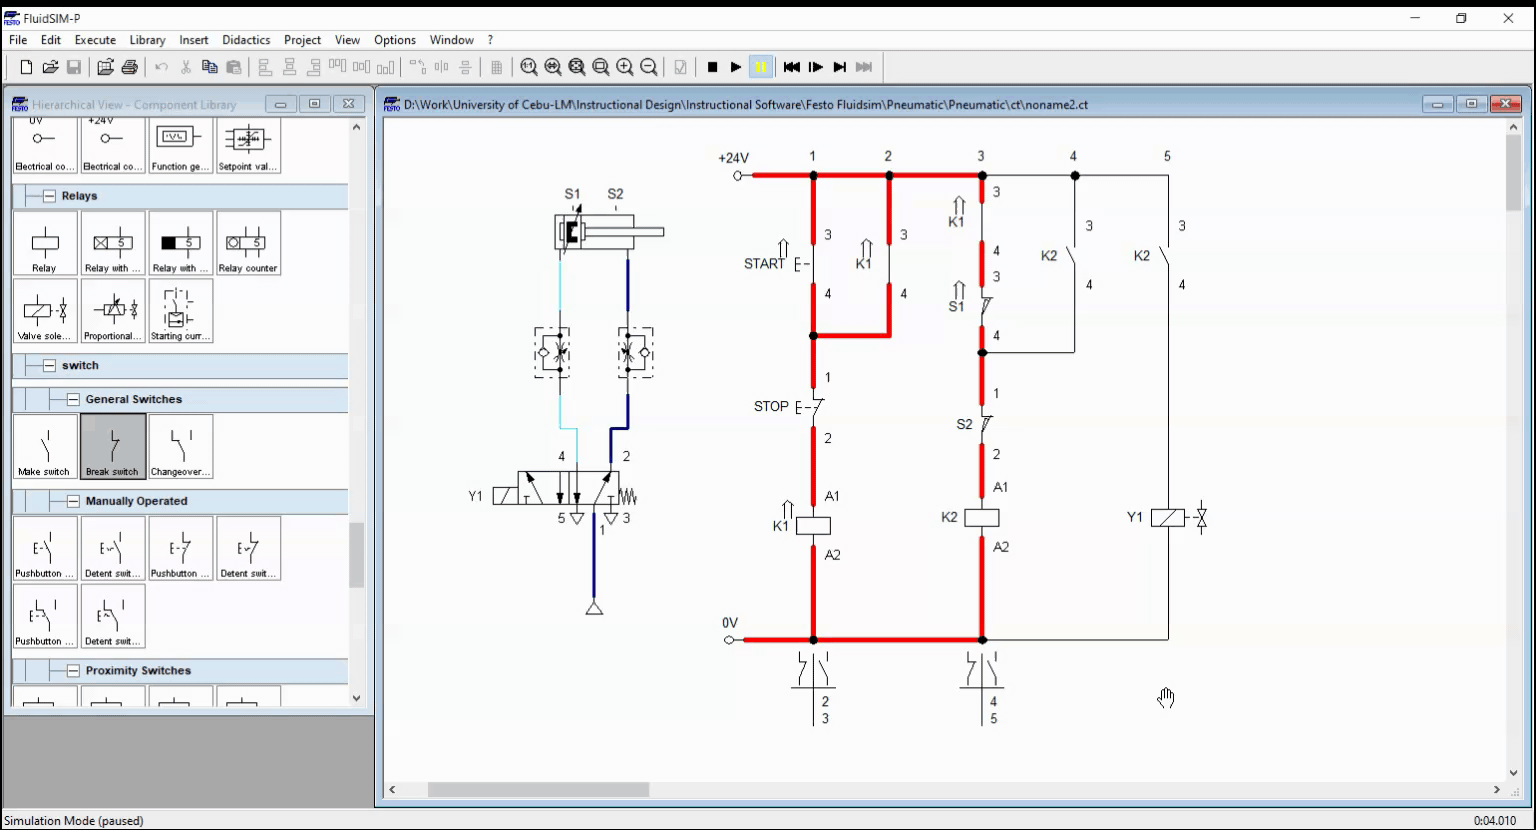This screenshot has width=1536, height=830.
Task: Open the File menu
Action: click(x=18, y=40)
